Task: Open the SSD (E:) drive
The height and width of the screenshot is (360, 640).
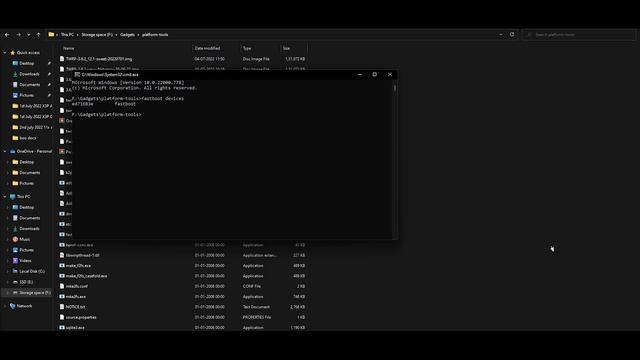Action: pos(26,282)
